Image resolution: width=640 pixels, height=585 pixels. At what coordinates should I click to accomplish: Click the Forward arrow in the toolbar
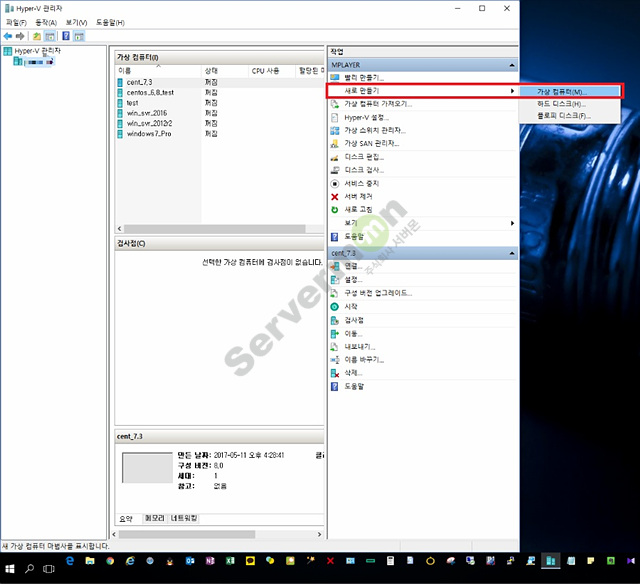pos(20,36)
